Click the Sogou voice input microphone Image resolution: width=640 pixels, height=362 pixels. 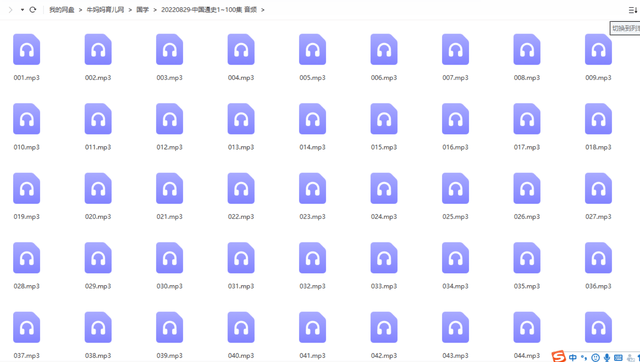point(607,358)
